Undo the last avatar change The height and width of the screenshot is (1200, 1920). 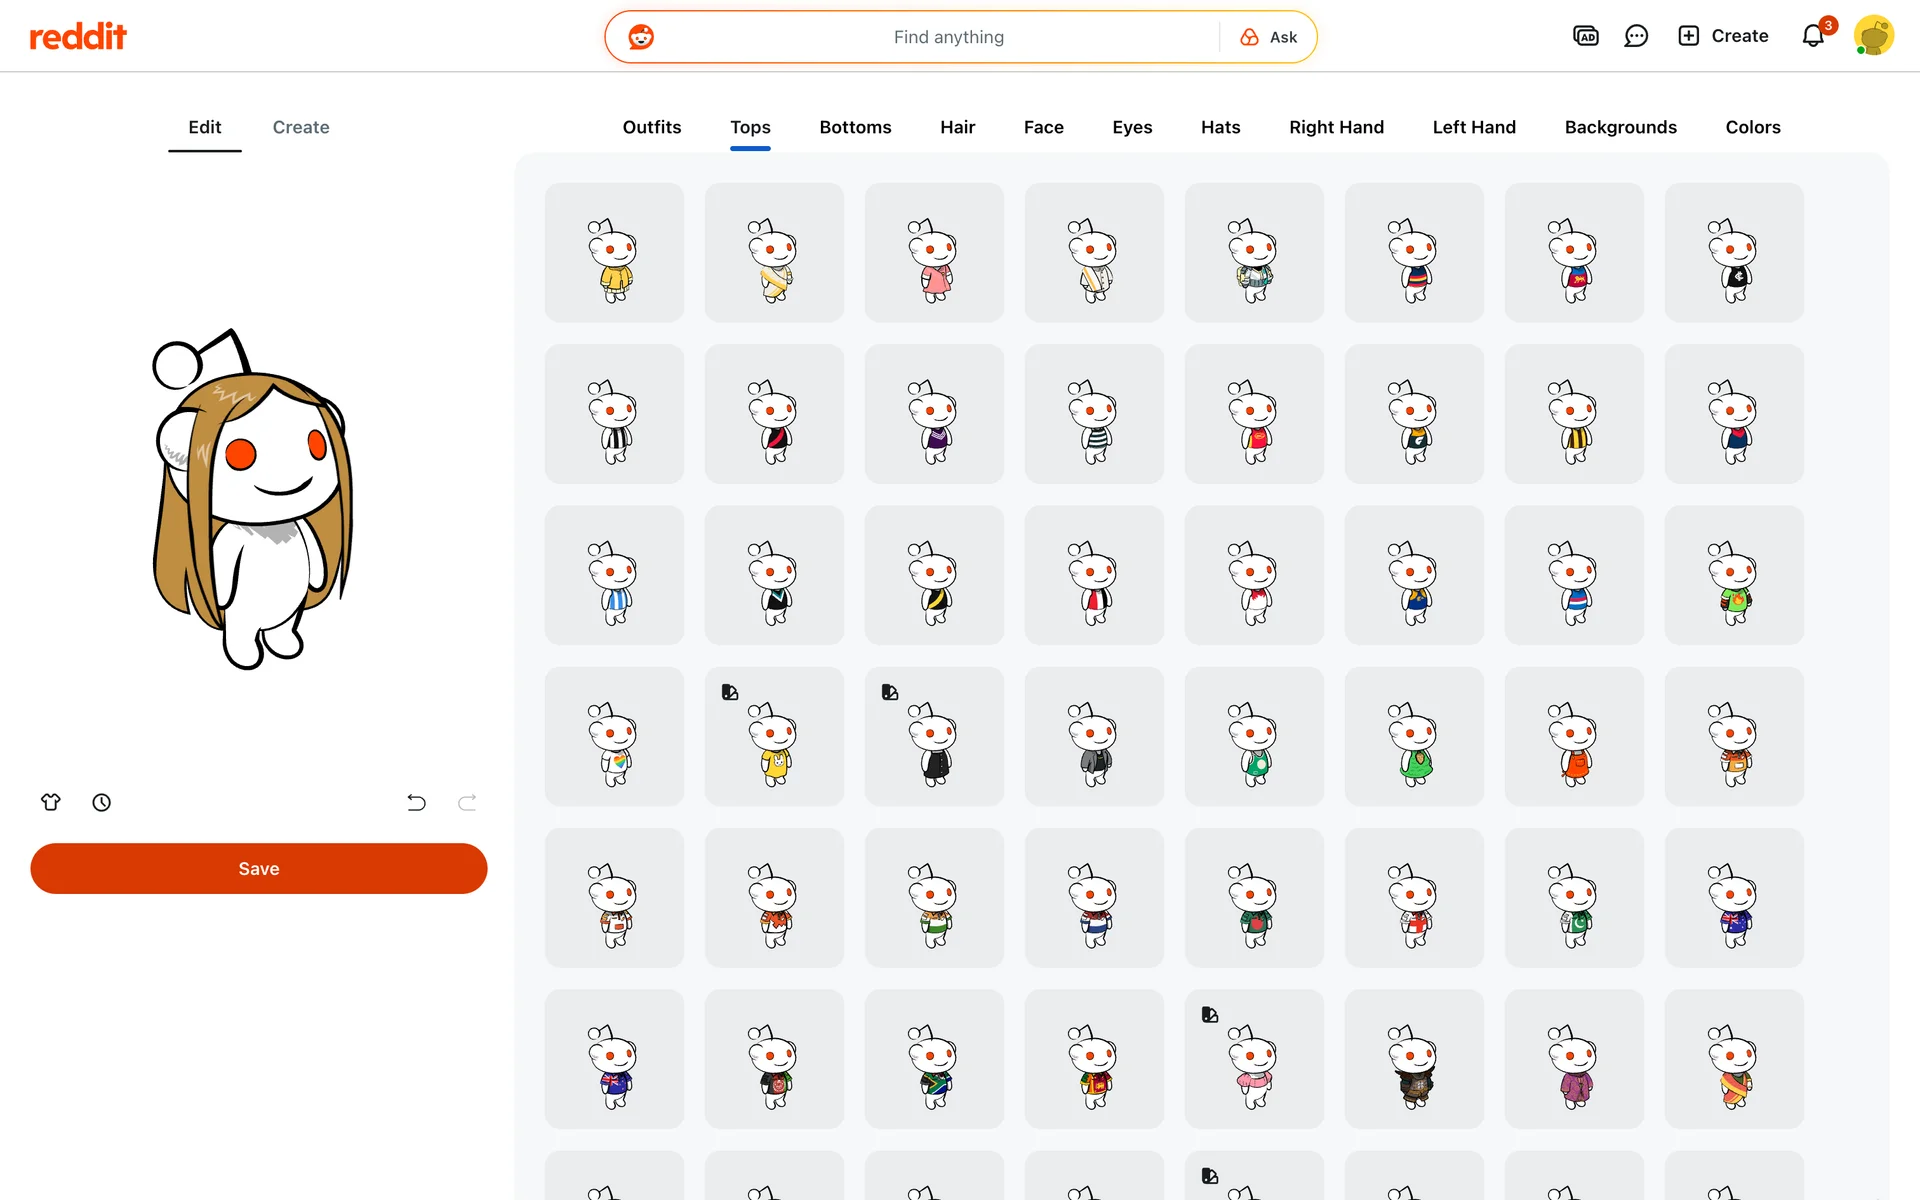click(416, 802)
